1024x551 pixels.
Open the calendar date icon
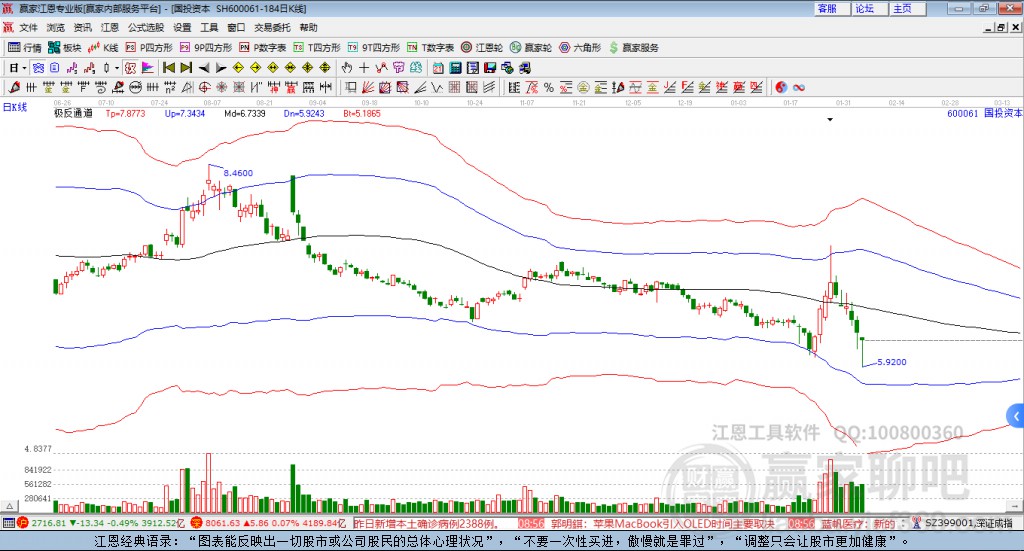(x=438, y=67)
